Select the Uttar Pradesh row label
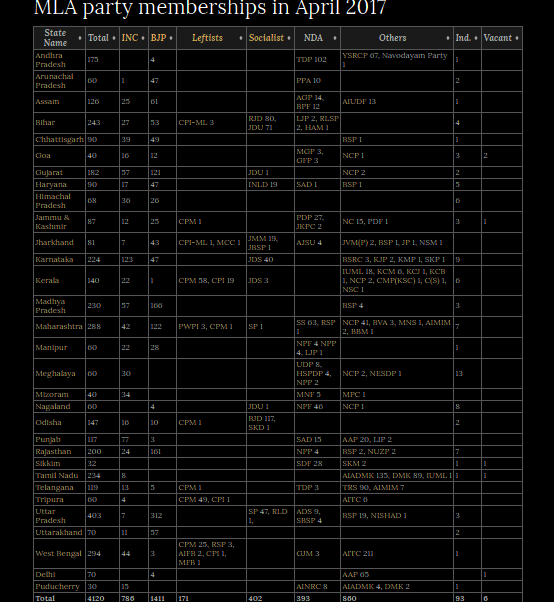Image resolution: width=554 pixels, height=602 pixels. click(59, 516)
